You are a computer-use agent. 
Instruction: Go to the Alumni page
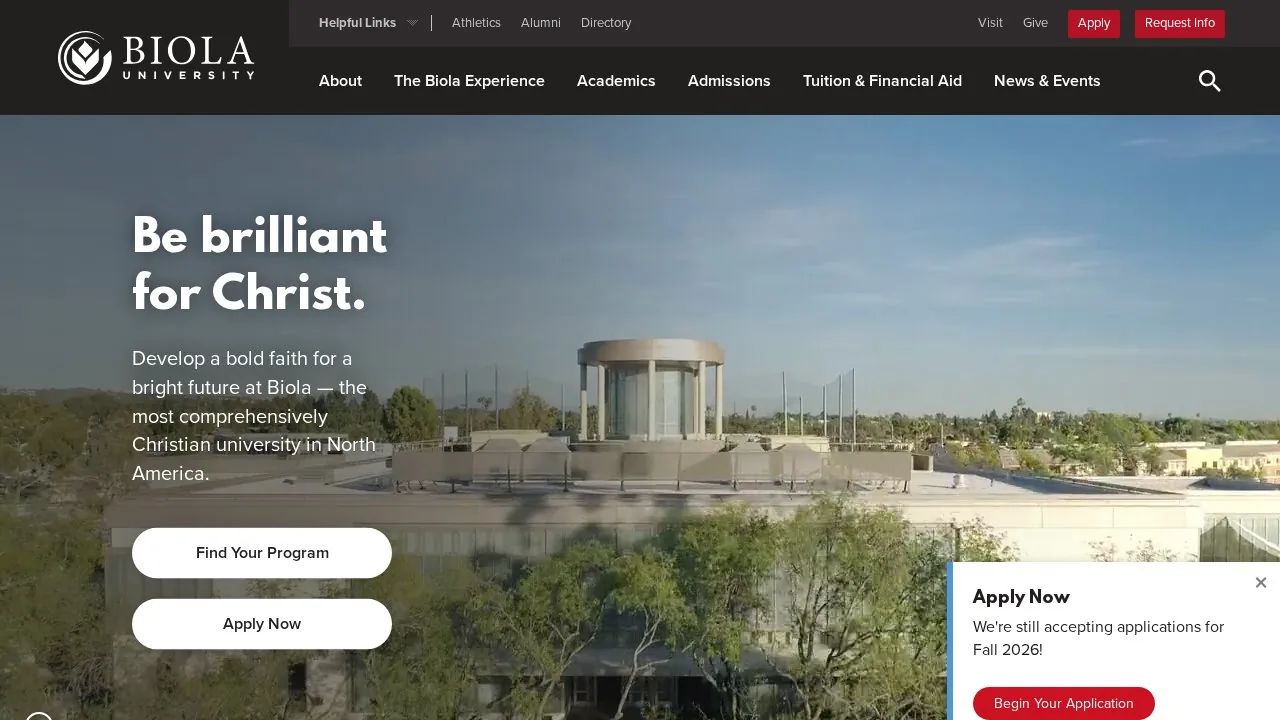click(x=541, y=23)
